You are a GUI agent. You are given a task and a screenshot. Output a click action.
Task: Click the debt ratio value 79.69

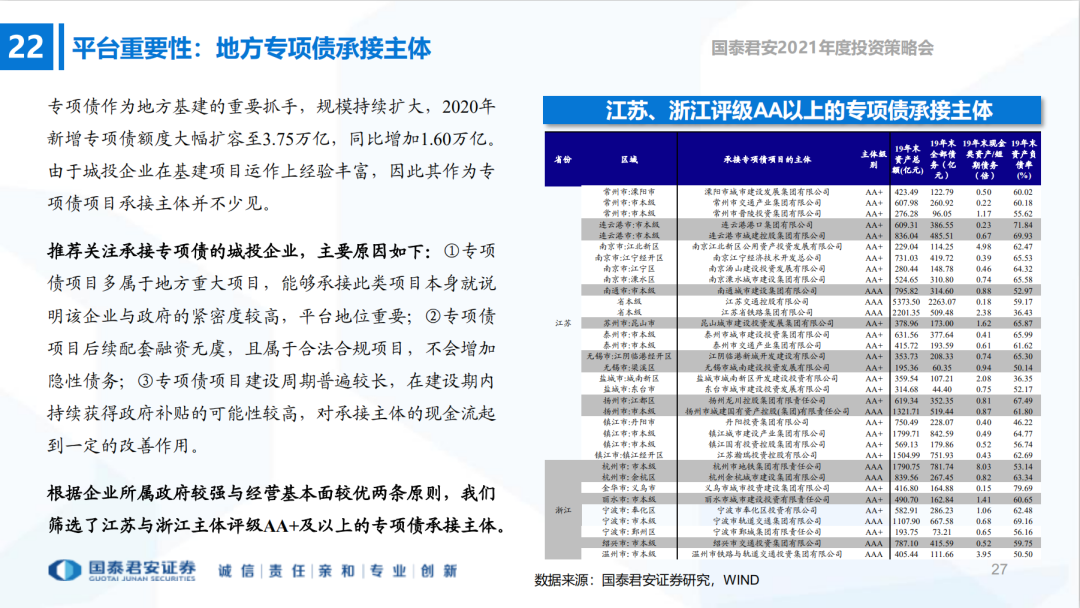[1023, 488]
